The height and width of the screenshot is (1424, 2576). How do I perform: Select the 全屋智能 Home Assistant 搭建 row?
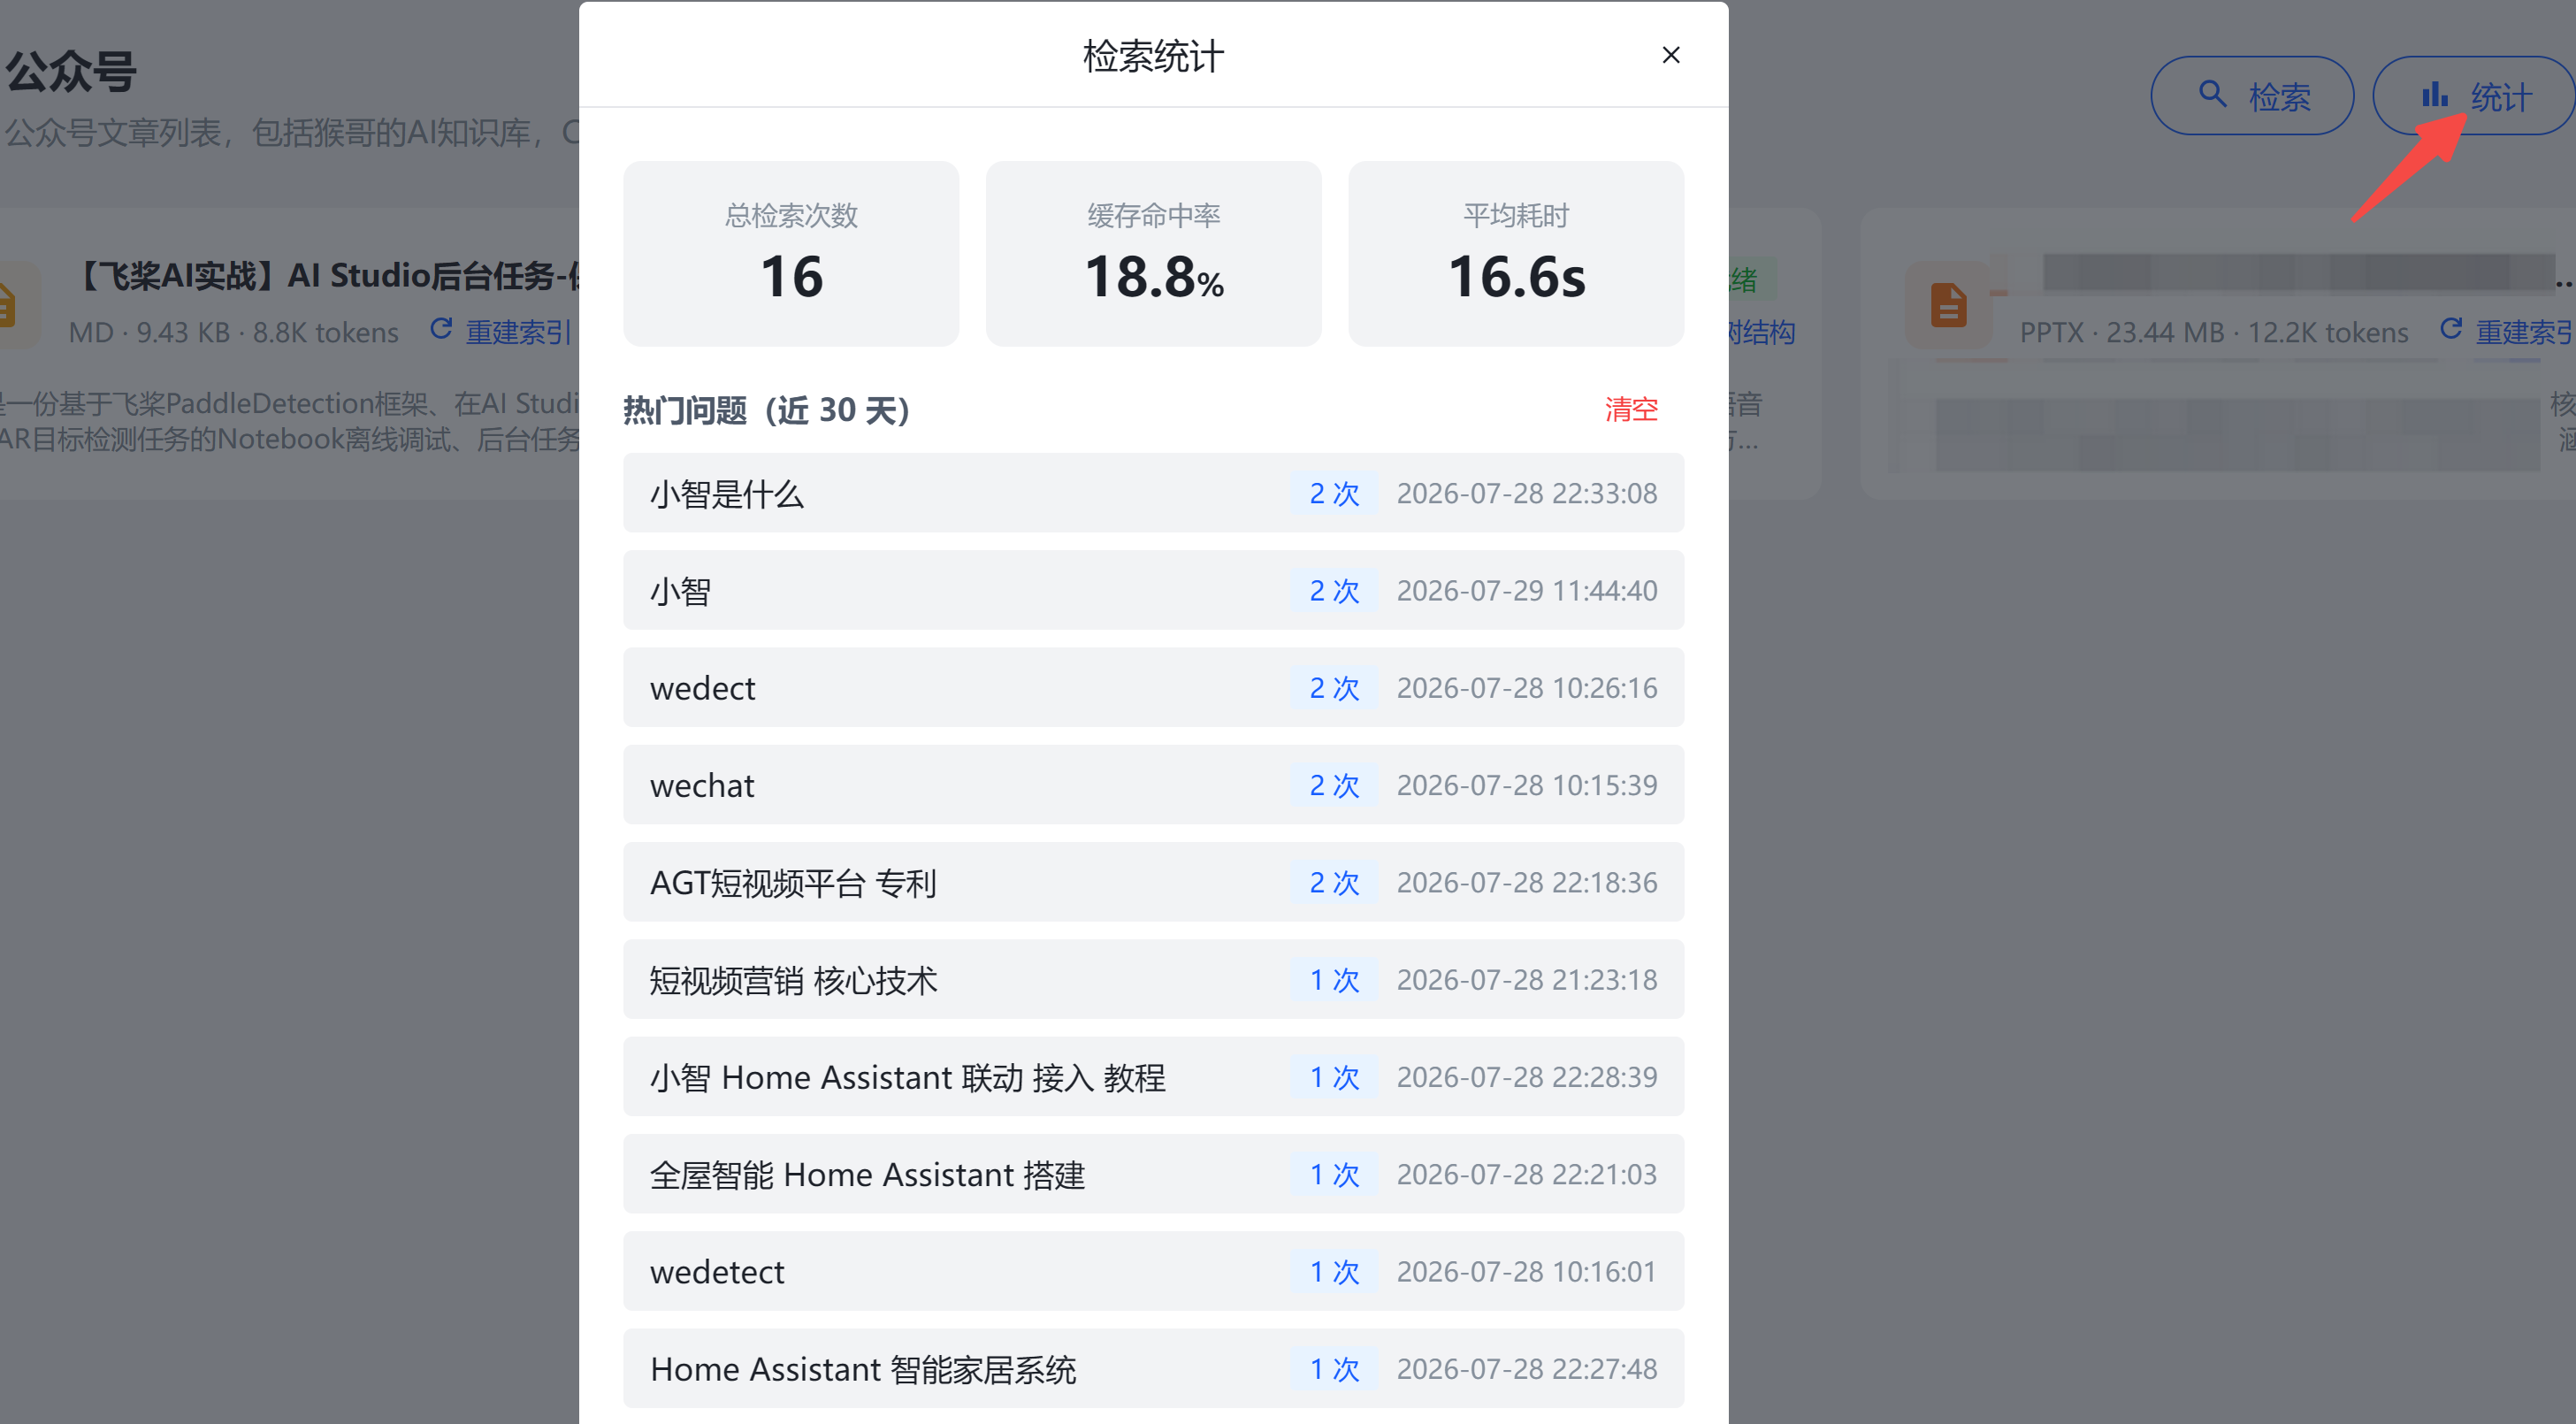[x=1153, y=1174]
